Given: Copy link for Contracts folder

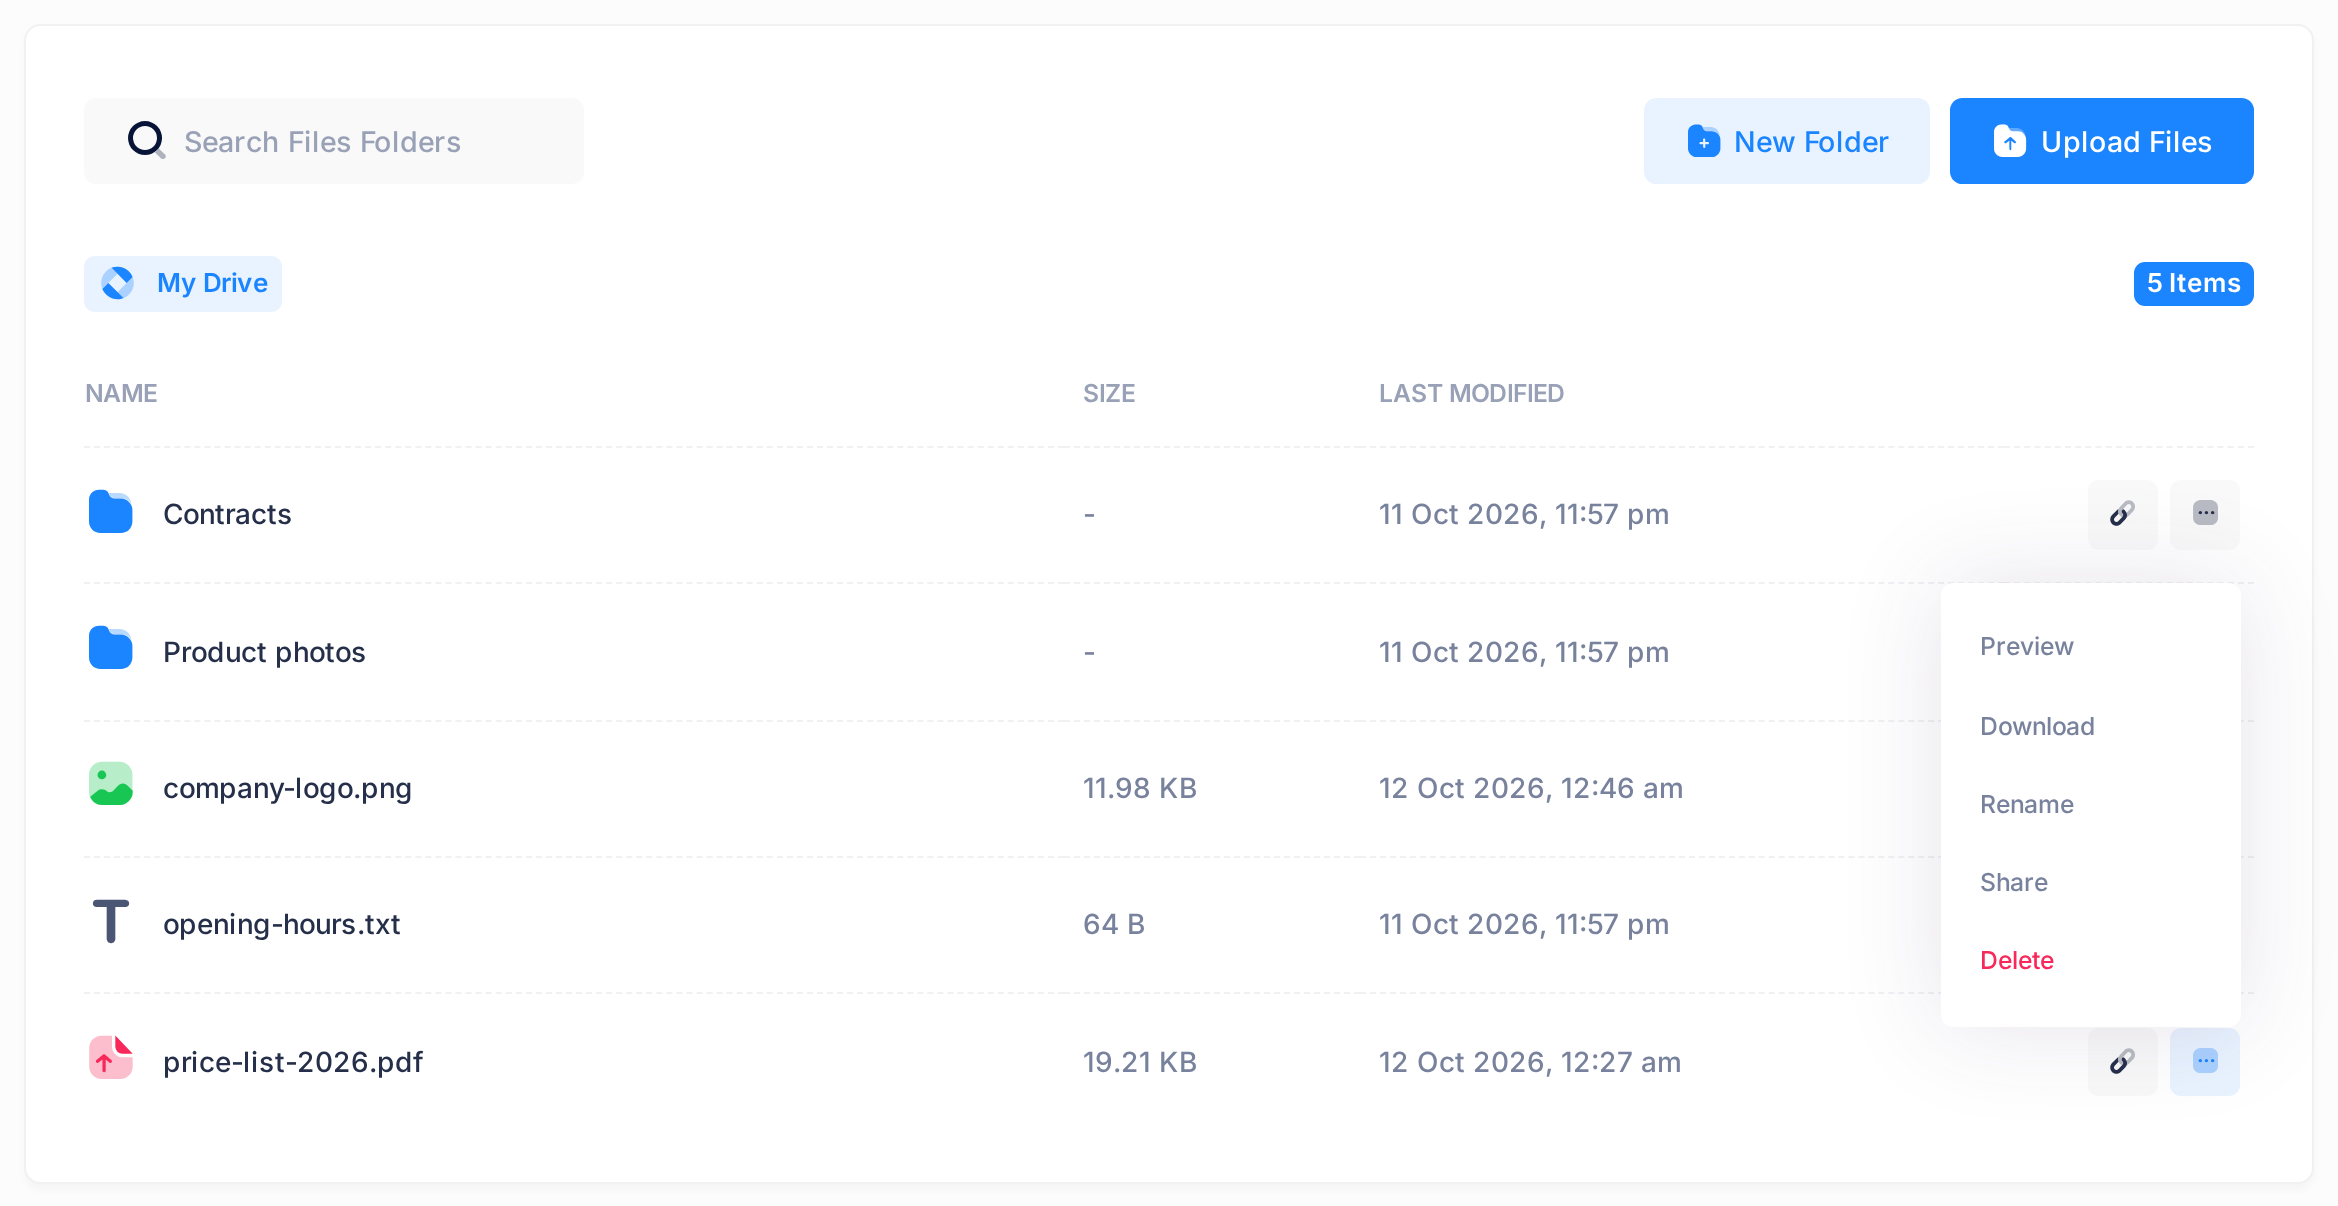Looking at the screenshot, I should pos(2122,514).
